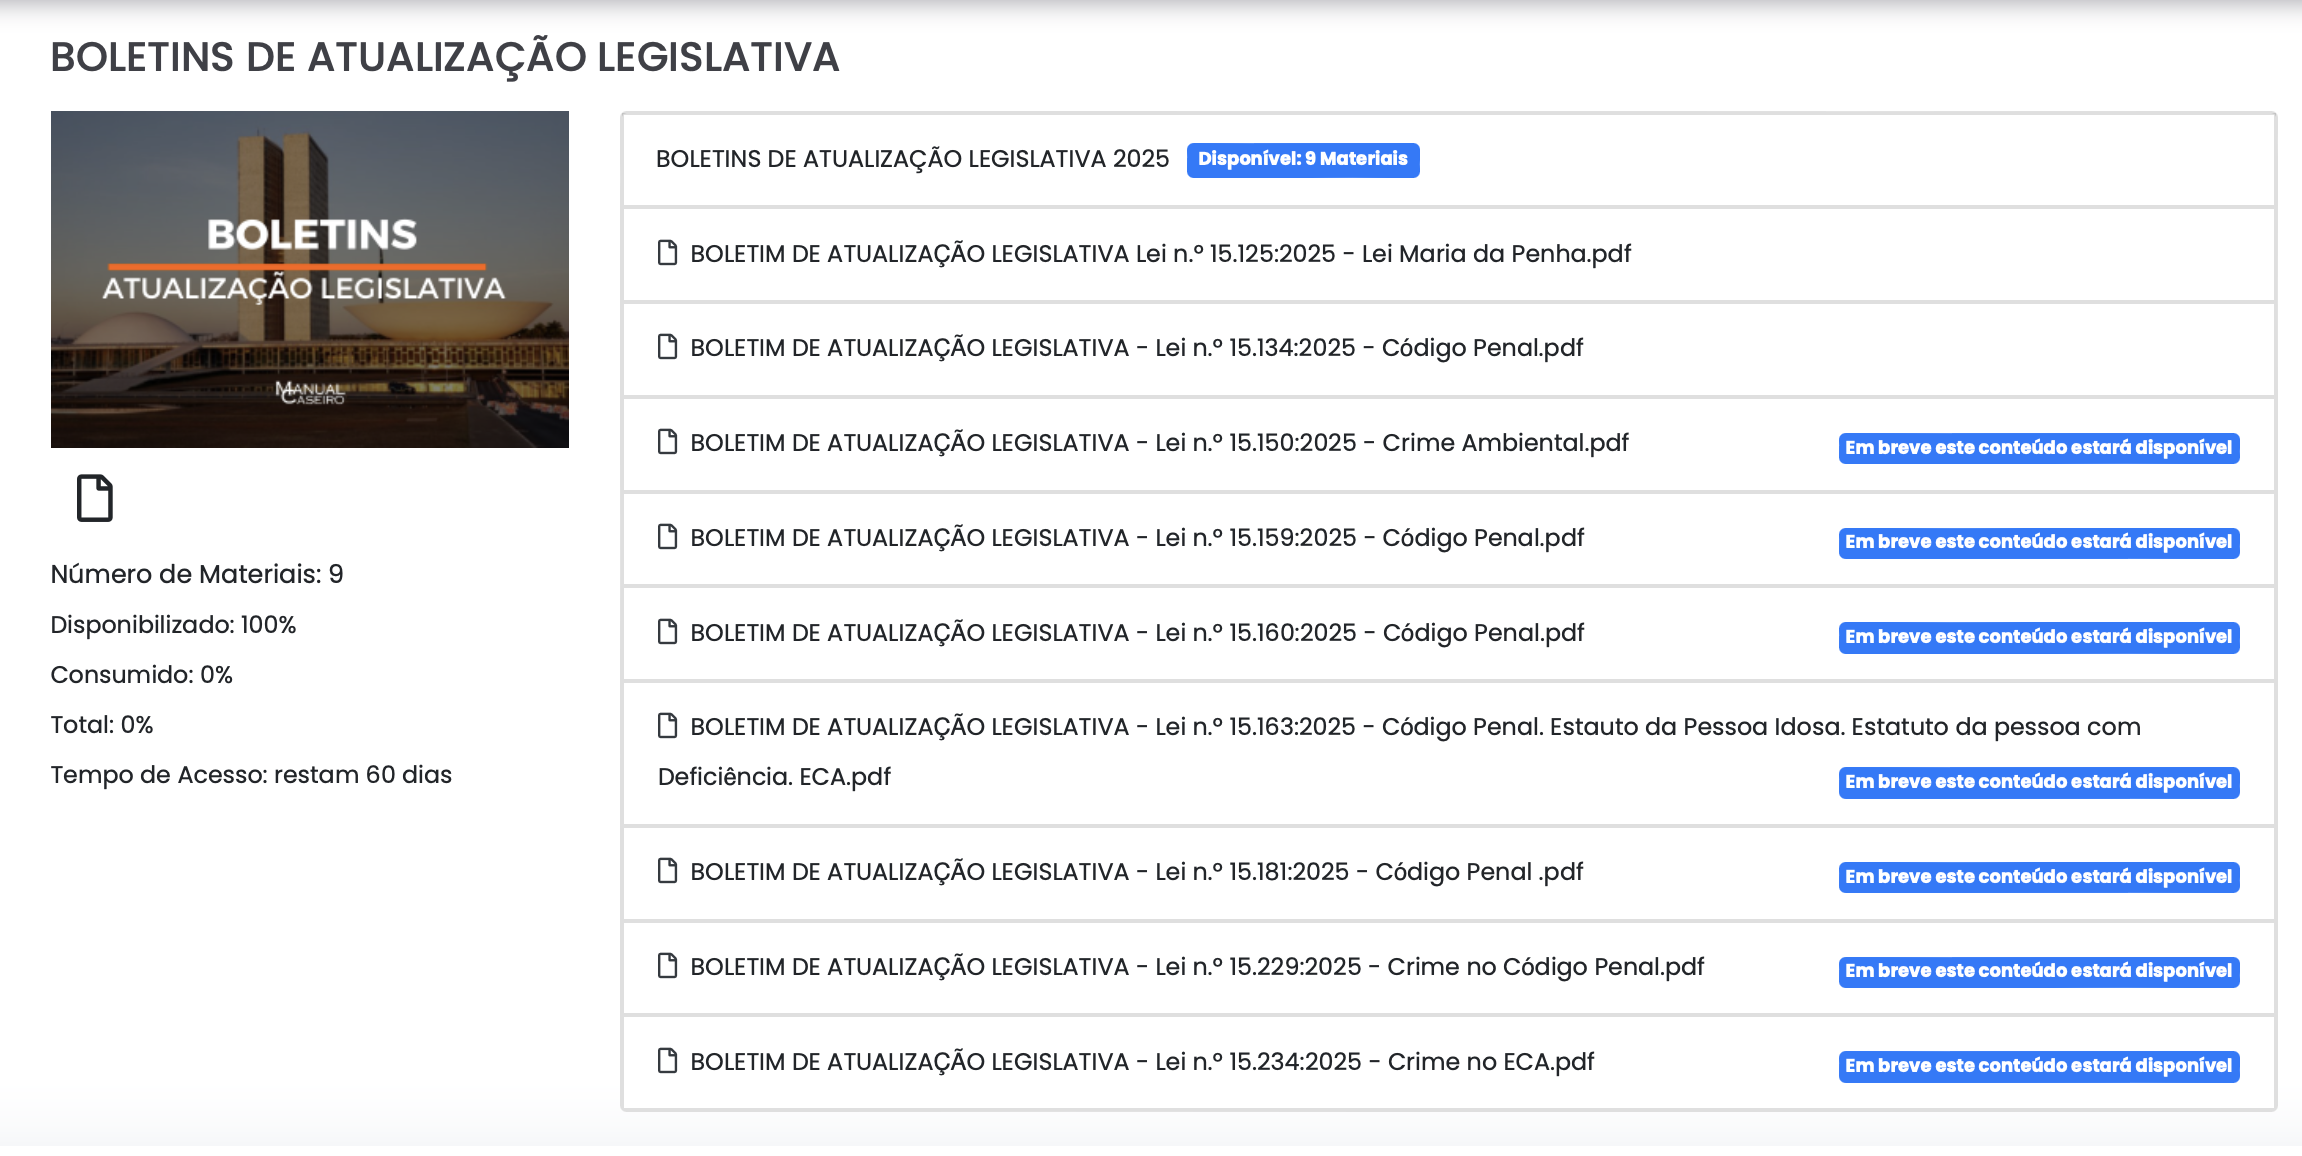Click file icon beside Crime no ECA bulletin
Screen dimensions: 2302x1156
point(667,1061)
